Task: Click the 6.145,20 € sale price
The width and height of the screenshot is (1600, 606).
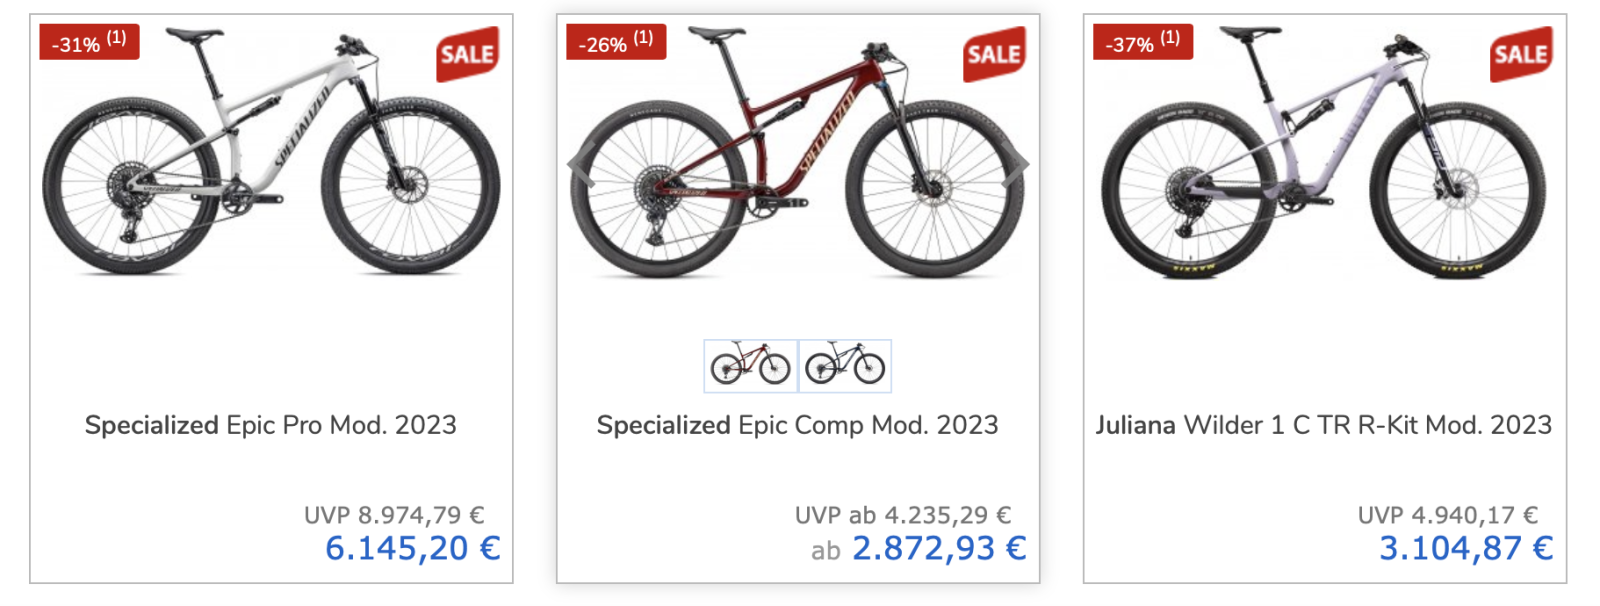Action: (412, 548)
